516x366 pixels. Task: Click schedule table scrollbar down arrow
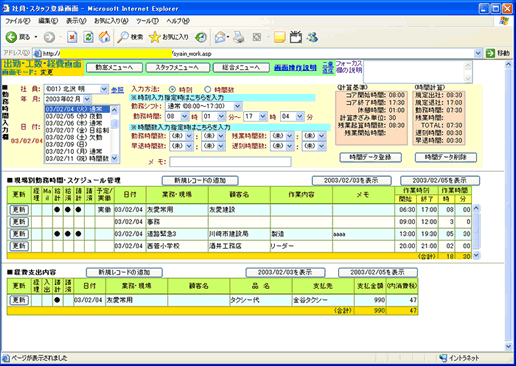tap(476, 255)
